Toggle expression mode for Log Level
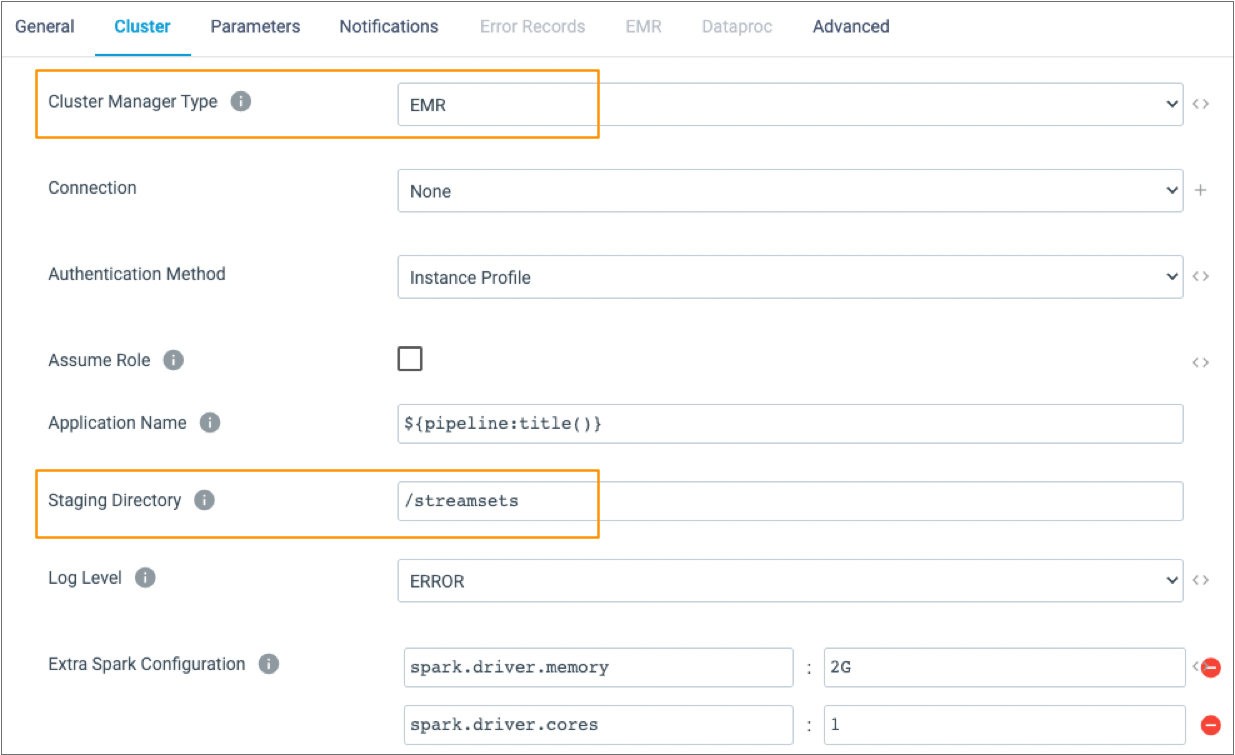The image size is (1235, 755). point(1200,580)
